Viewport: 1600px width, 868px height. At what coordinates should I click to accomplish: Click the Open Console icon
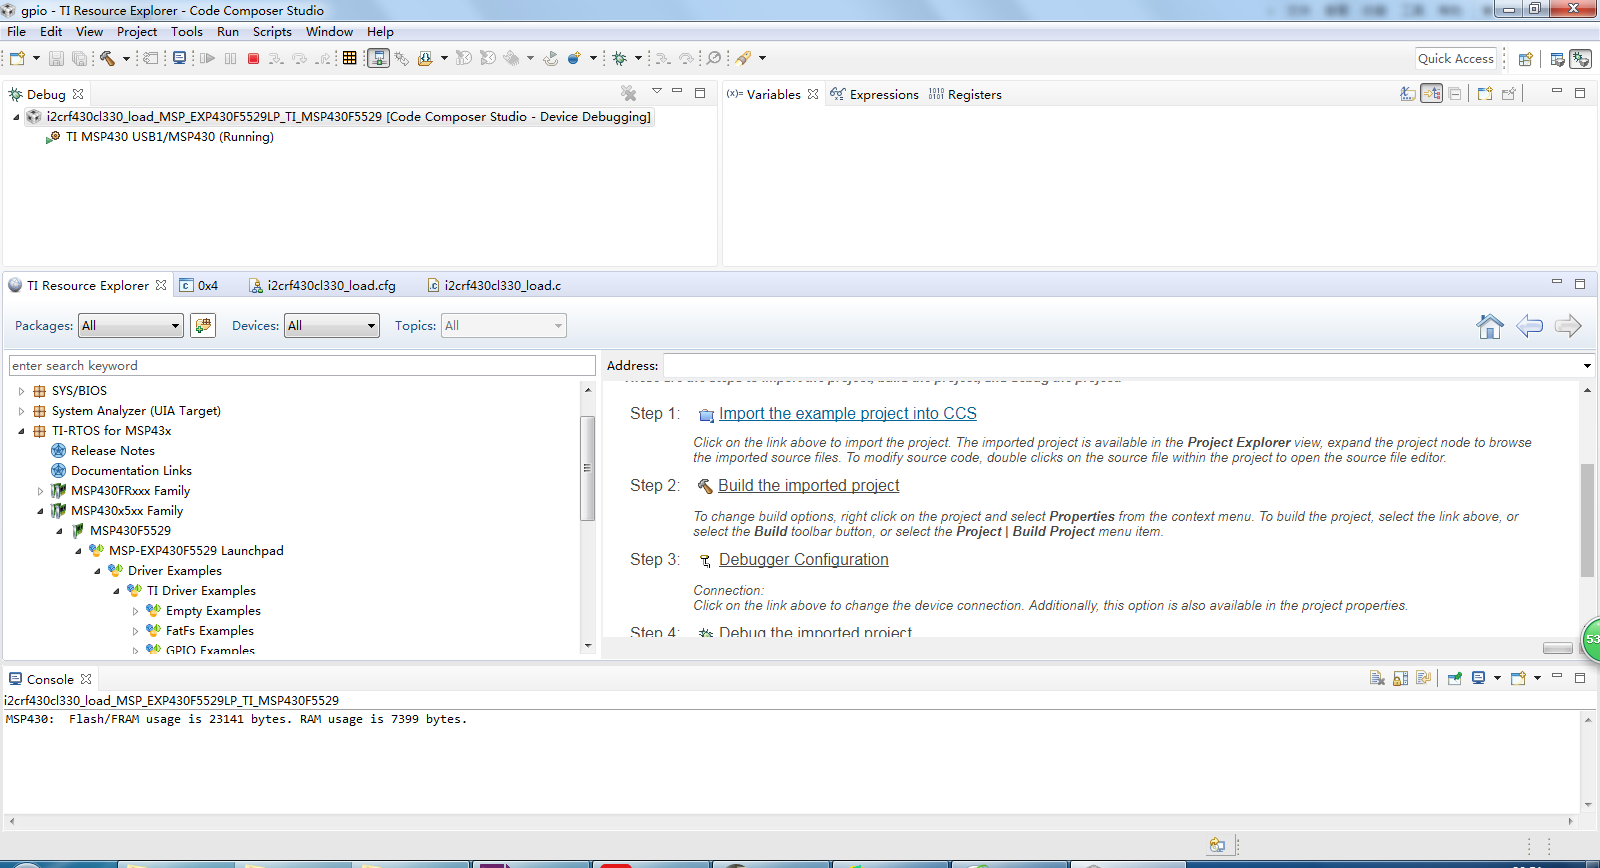(x=1518, y=678)
